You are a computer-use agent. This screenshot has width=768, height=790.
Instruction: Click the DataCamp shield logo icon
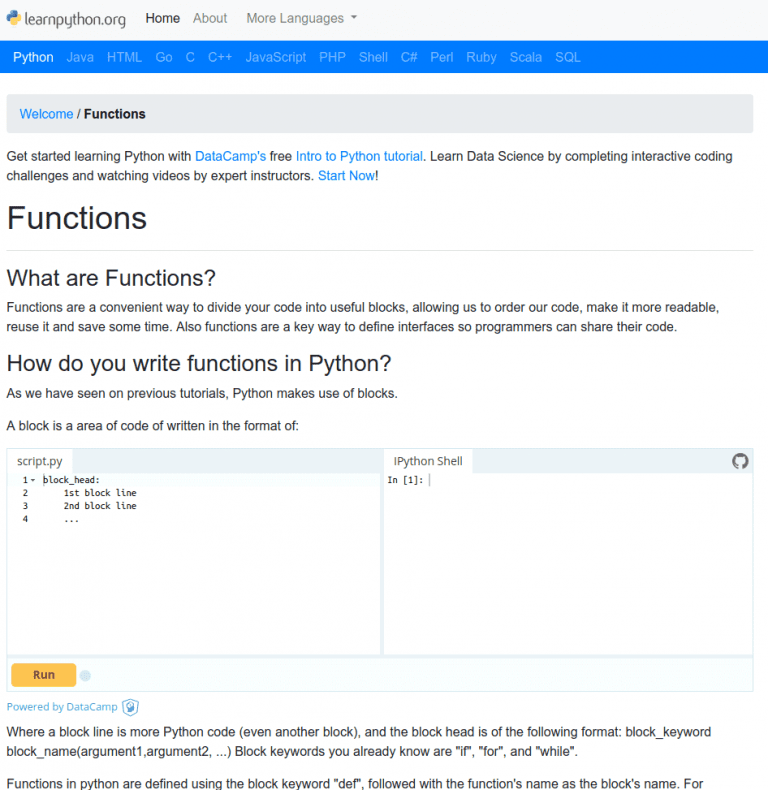point(131,707)
